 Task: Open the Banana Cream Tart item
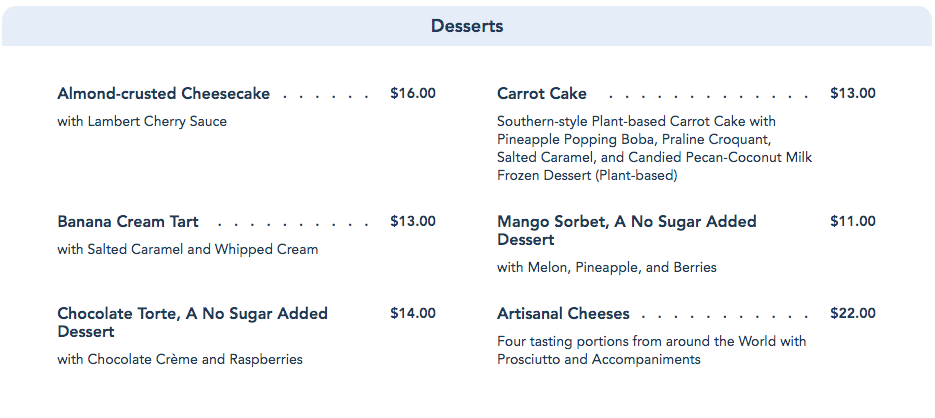128,222
